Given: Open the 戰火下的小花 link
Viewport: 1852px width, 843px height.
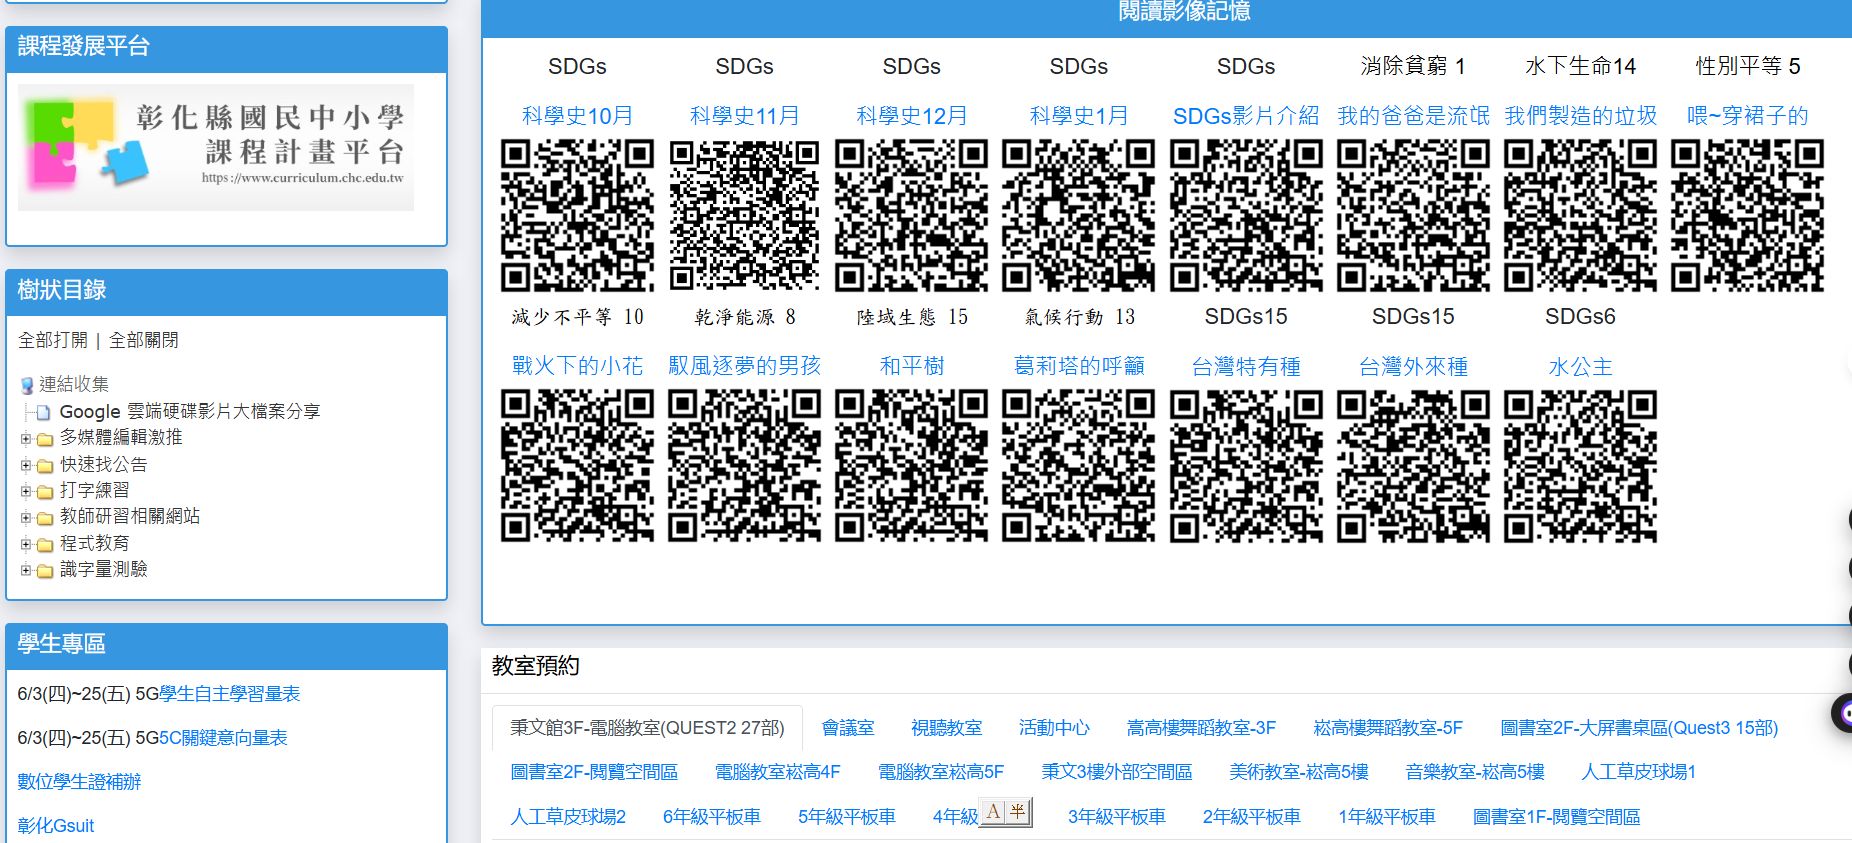Looking at the screenshot, I should 577,366.
